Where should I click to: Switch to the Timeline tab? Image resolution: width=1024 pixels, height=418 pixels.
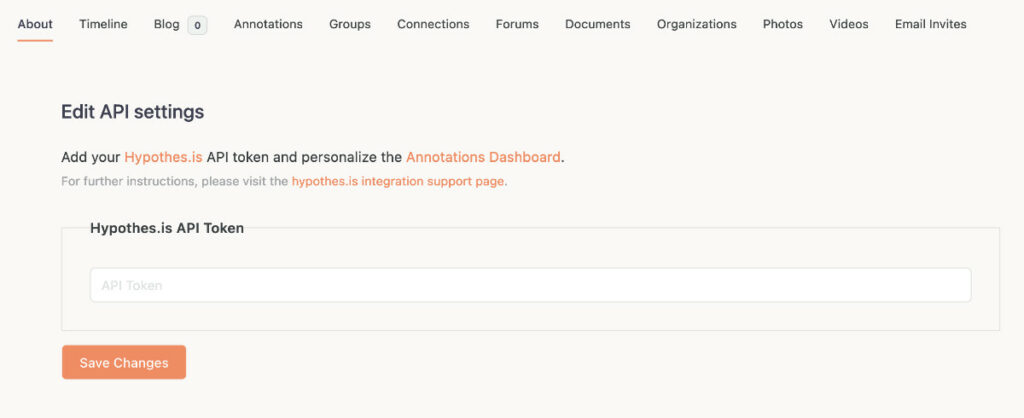pos(103,24)
